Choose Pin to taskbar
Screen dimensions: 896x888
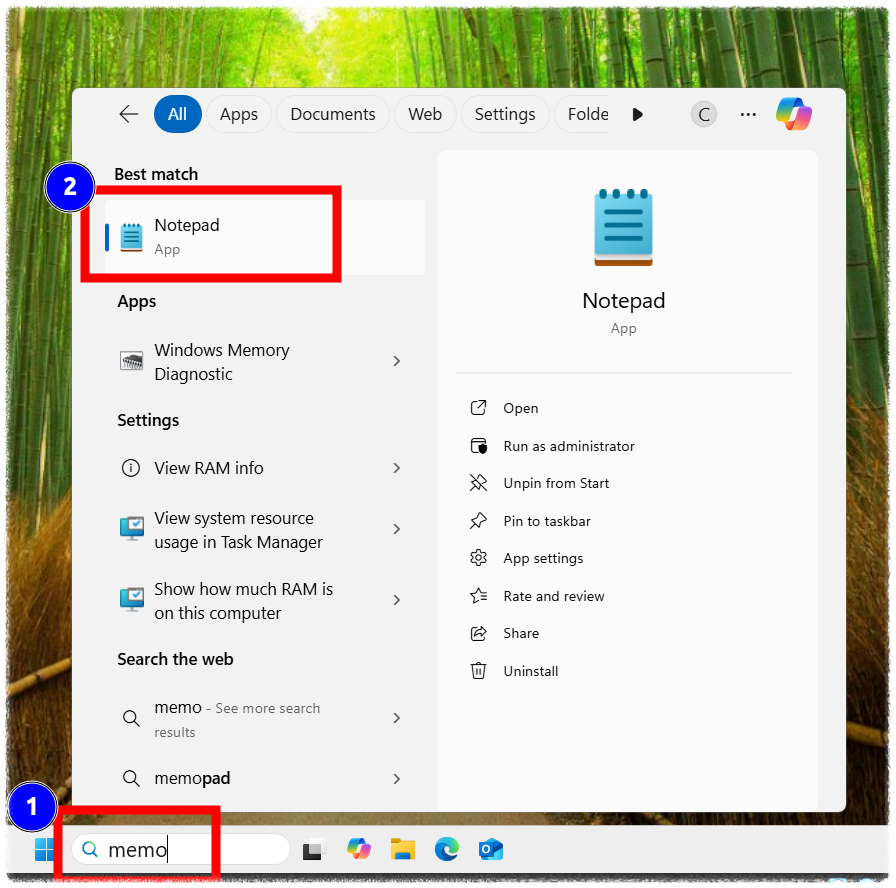(623, 522)
